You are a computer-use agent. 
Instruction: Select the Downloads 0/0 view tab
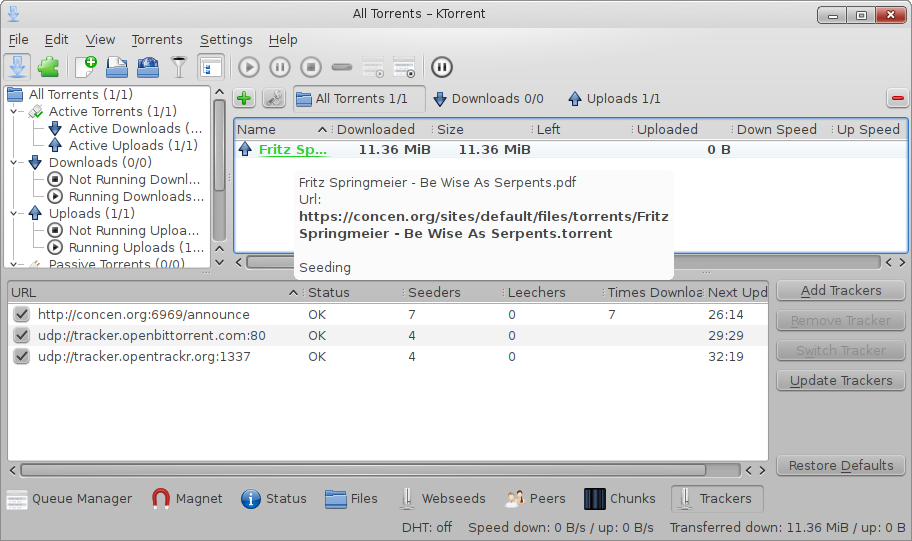pyautogui.click(x=489, y=98)
